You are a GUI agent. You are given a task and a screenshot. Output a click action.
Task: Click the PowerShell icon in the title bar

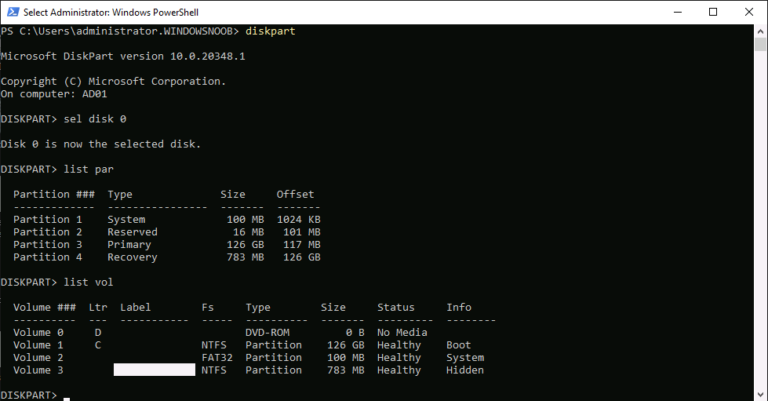point(11,11)
